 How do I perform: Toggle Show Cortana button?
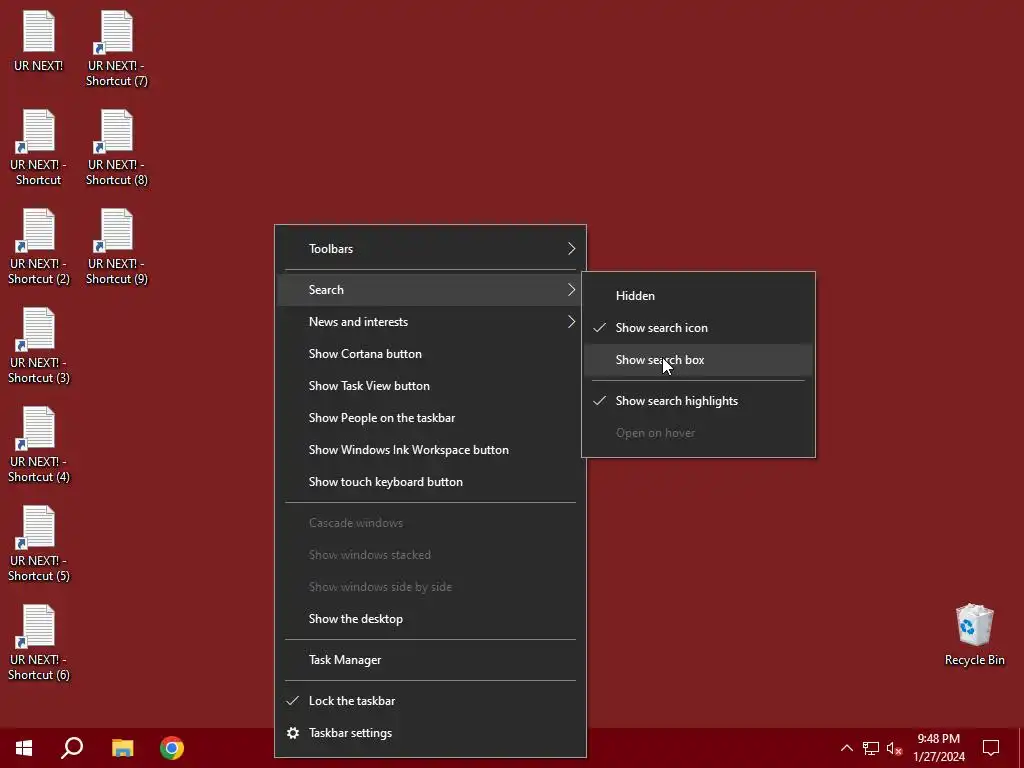(430, 354)
